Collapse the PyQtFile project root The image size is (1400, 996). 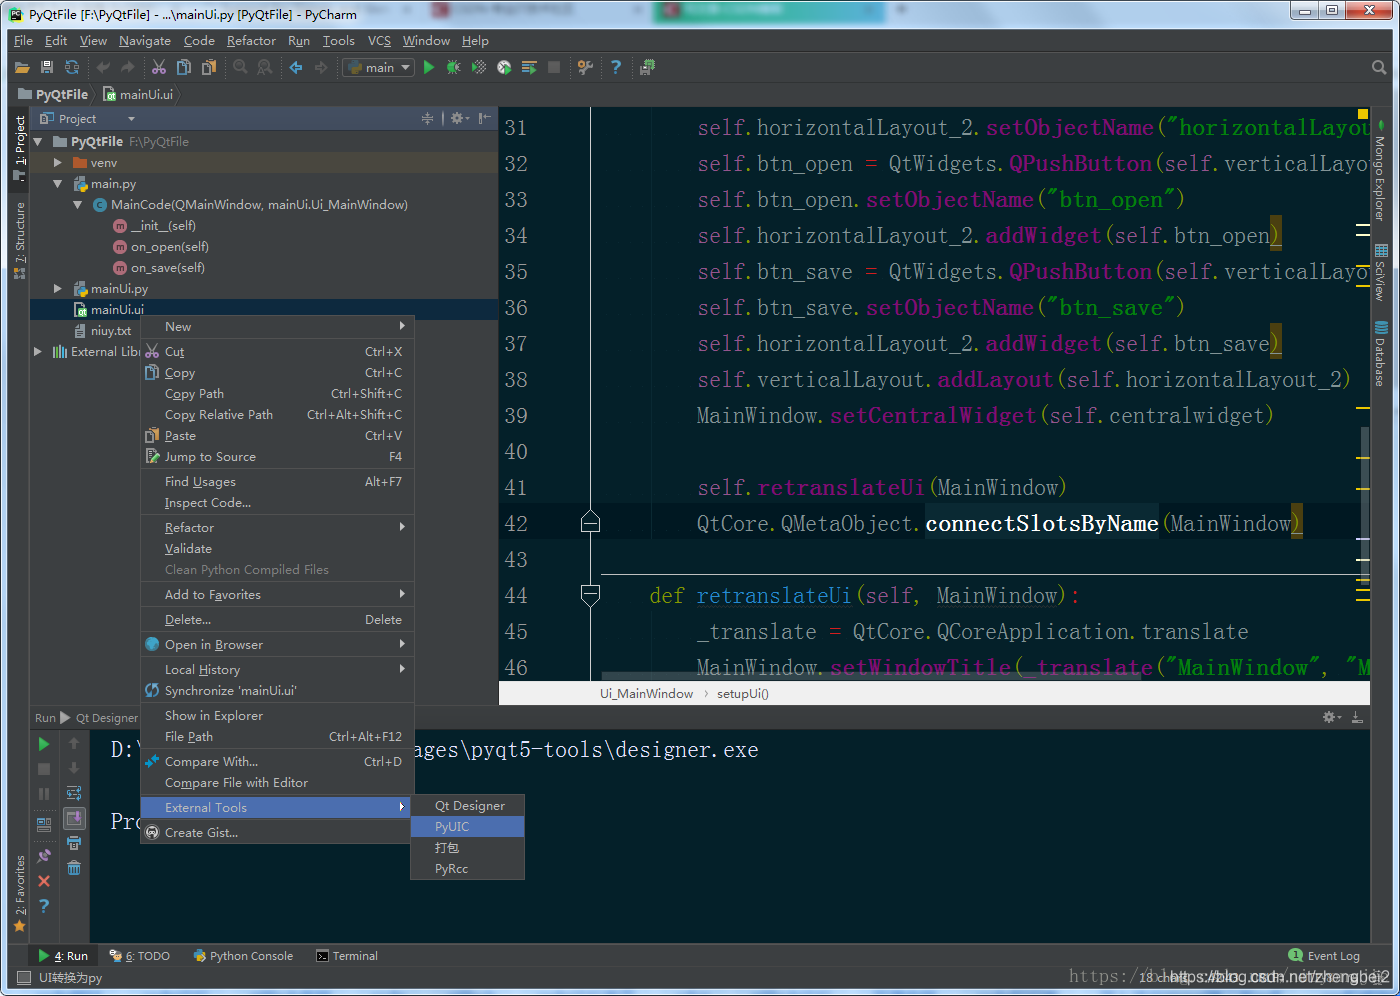38,142
